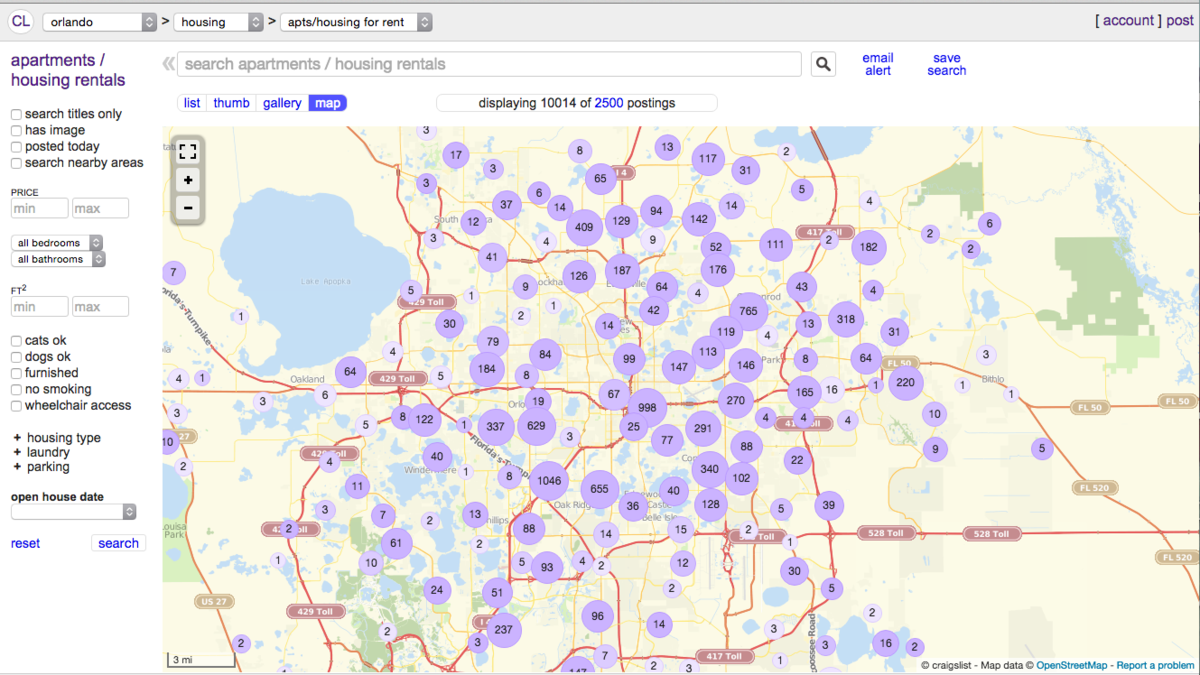Open the 340 postings map cluster
The image size is (1200, 675).
point(710,469)
